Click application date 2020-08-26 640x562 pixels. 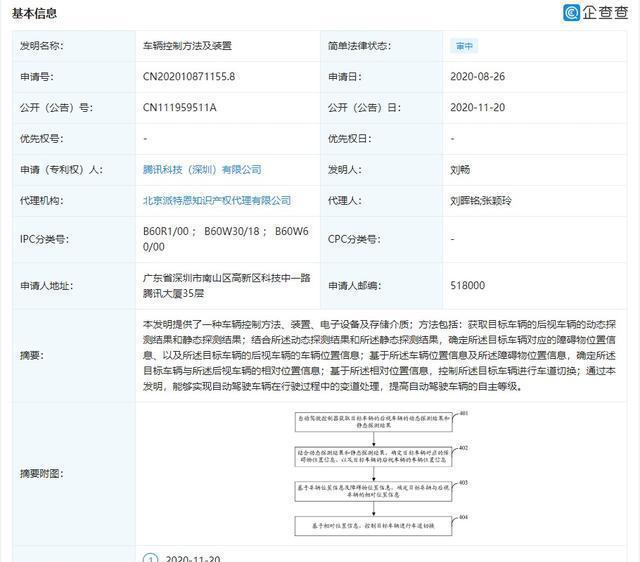tap(478, 77)
